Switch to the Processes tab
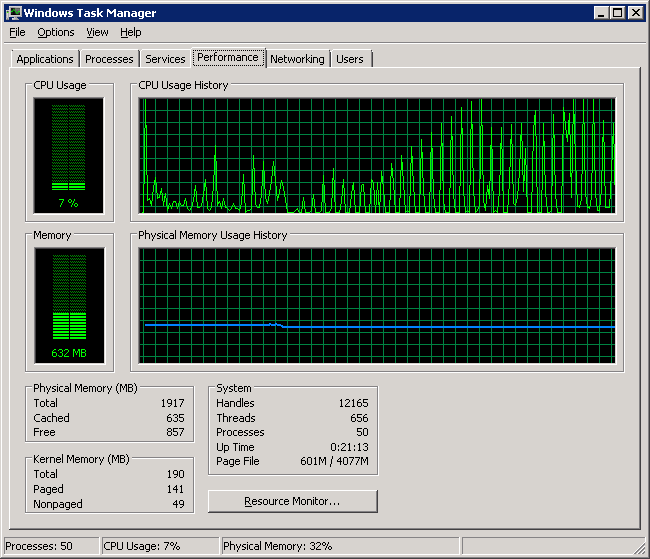Viewport: 650px width, 559px height. click(109, 59)
